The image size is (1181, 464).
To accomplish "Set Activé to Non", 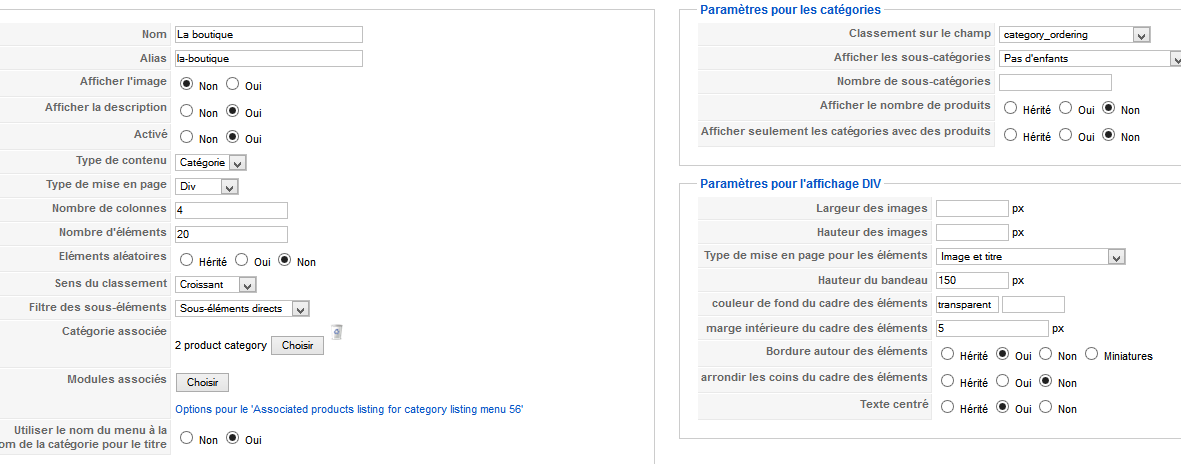I will click(x=187, y=137).
